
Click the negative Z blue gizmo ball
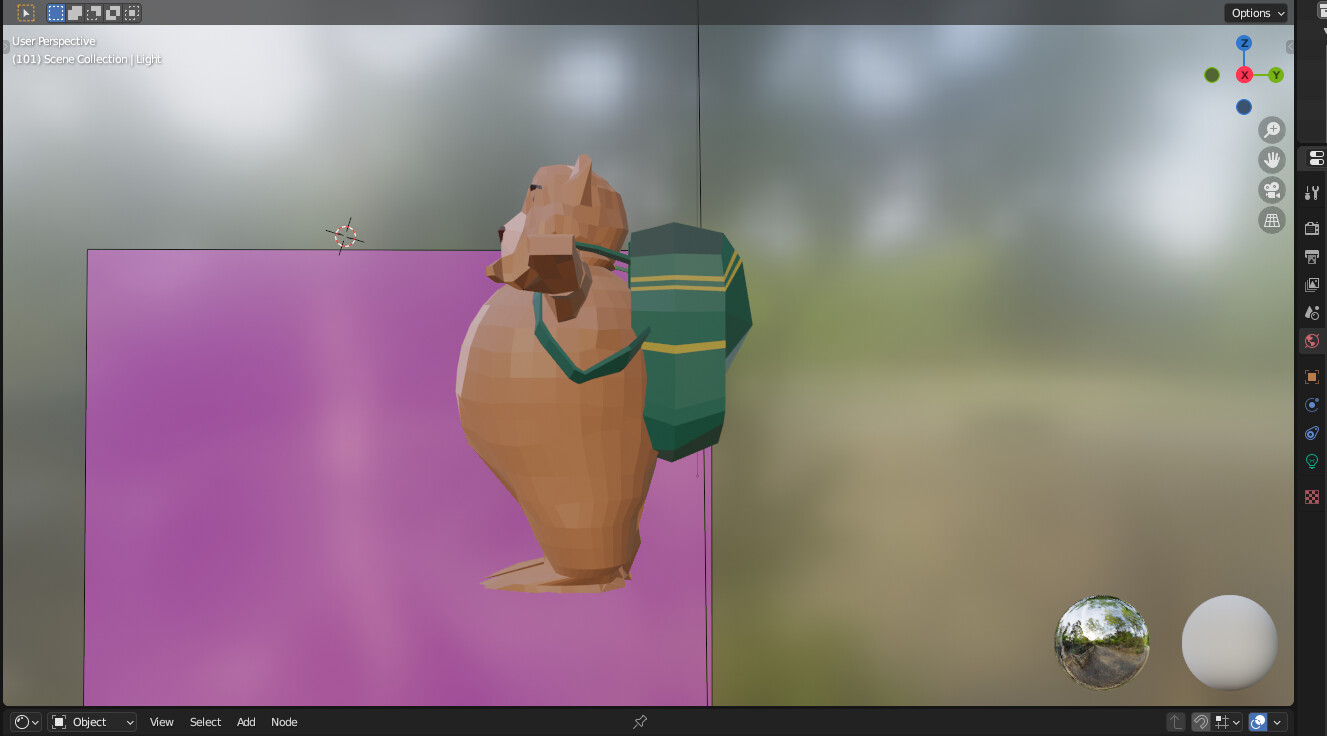tap(1244, 107)
